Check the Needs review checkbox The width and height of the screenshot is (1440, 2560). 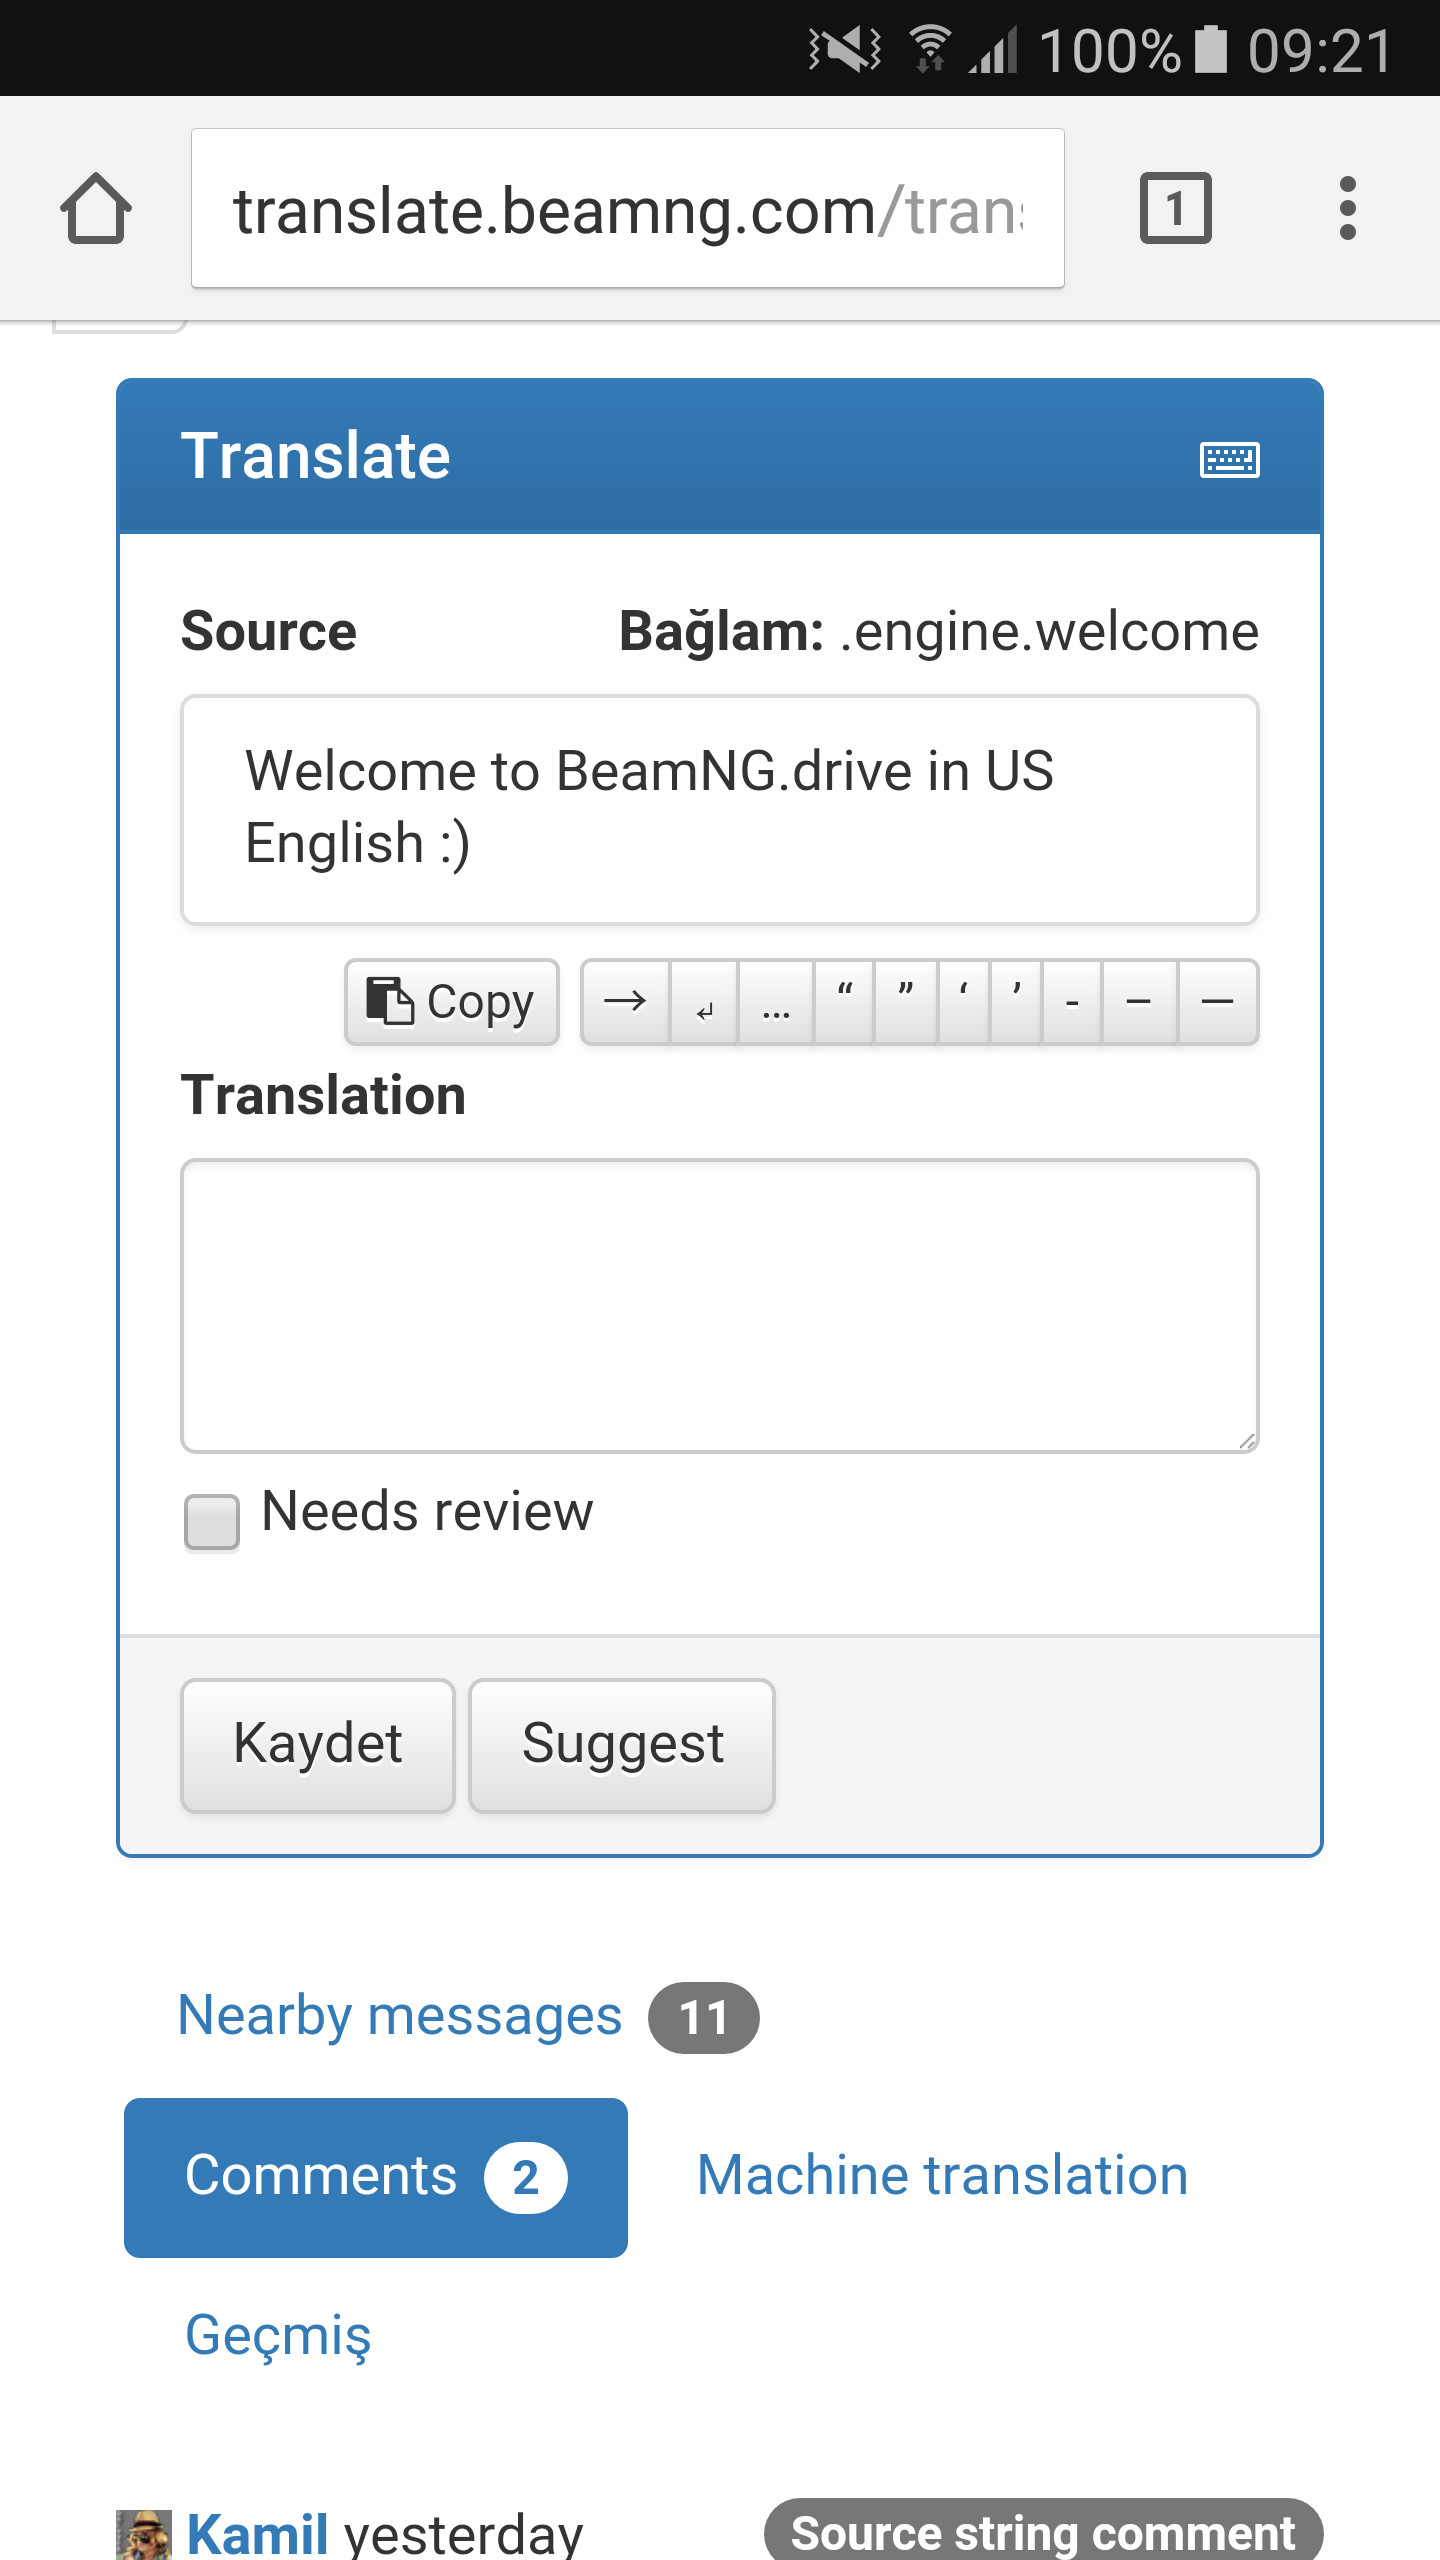point(212,1522)
